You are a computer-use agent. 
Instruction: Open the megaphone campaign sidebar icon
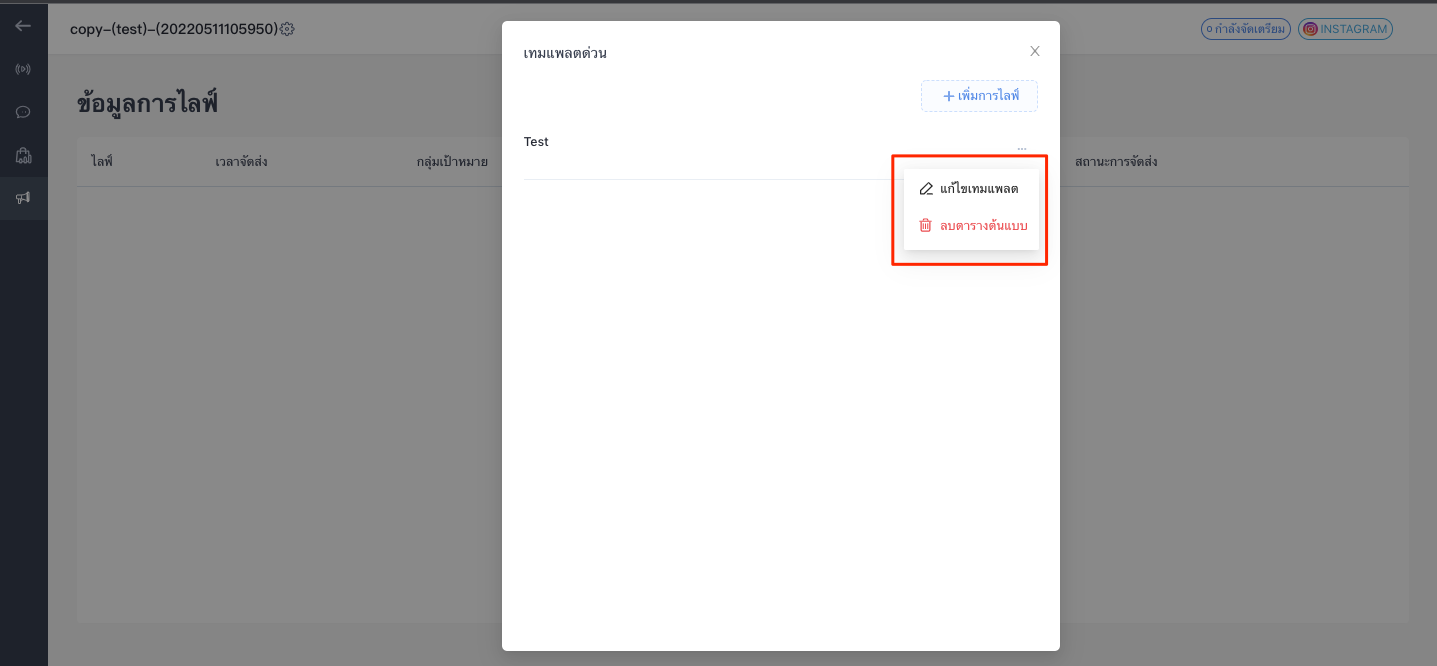click(x=23, y=198)
